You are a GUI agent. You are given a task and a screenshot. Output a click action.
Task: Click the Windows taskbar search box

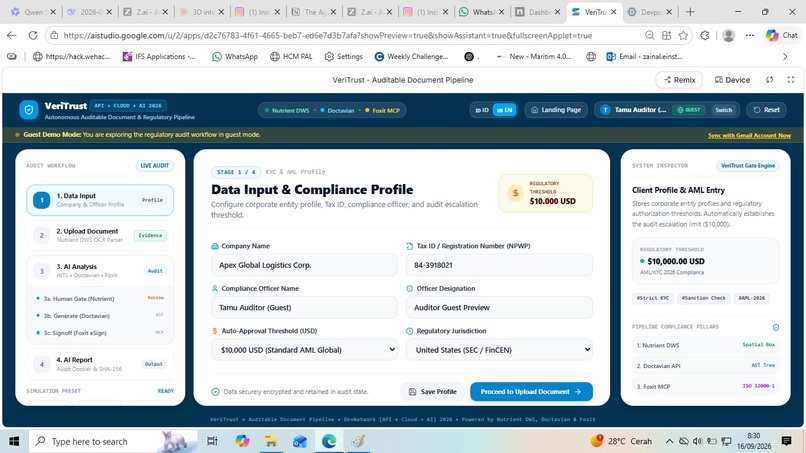pyautogui.click(x=113, y=441)
